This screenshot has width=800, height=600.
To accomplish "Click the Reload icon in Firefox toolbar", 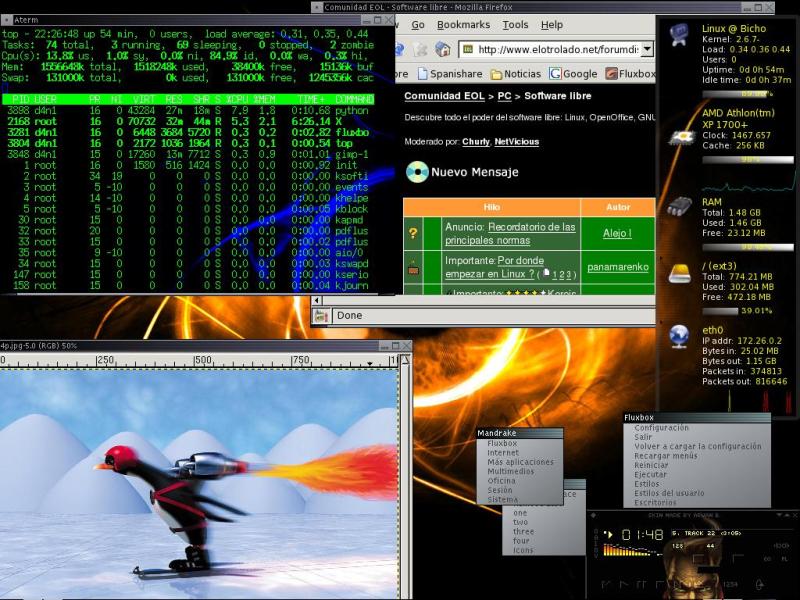I will pos(399,49).
